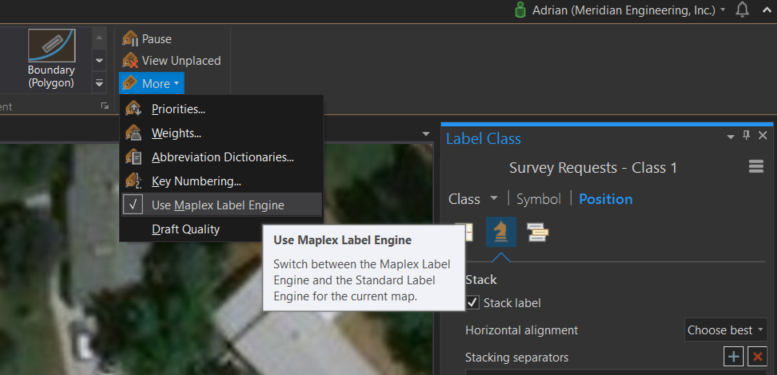
Task: Click the Stack section heading
Action: point(481,280)
